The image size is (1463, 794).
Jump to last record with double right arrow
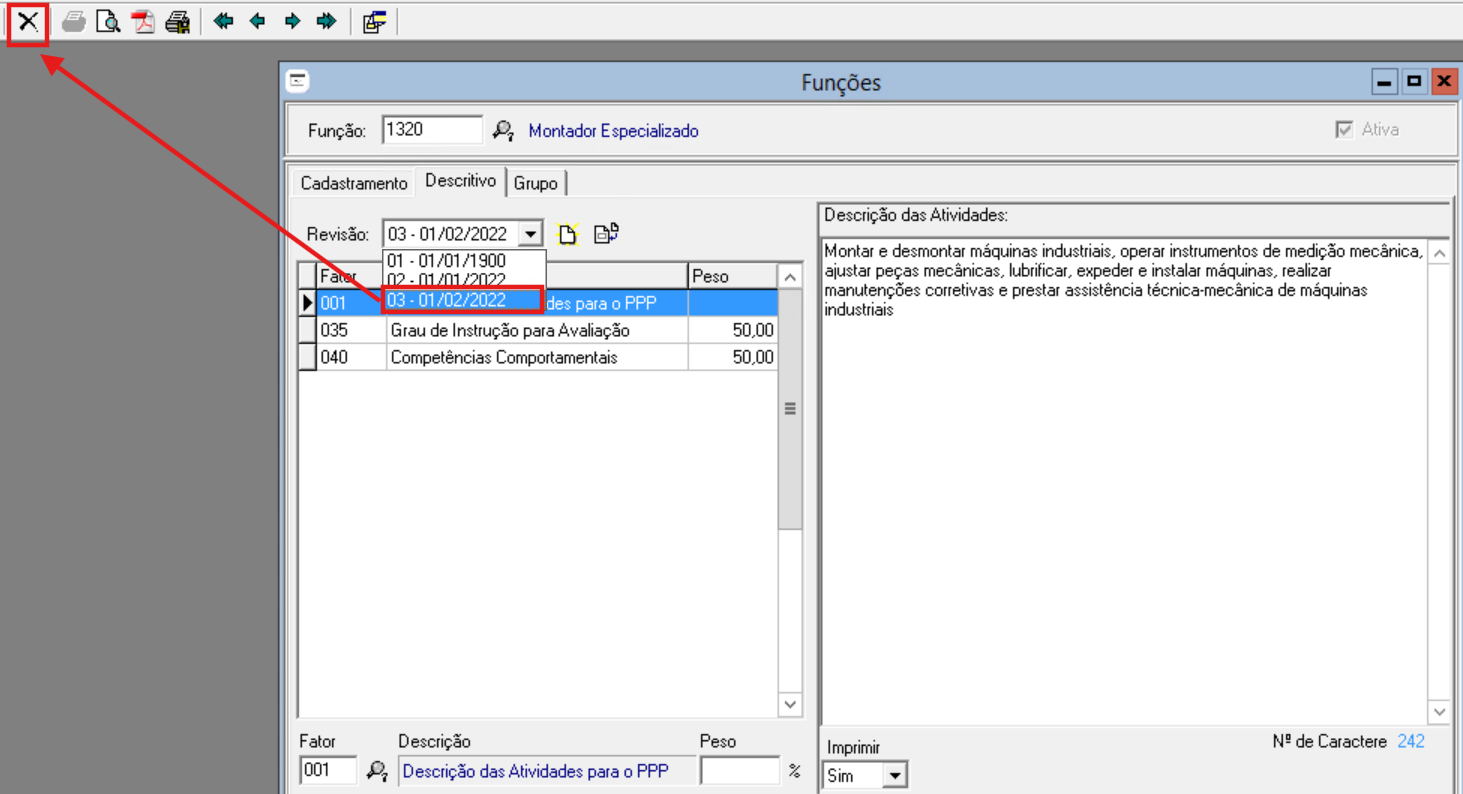click(x=326, y=22)
